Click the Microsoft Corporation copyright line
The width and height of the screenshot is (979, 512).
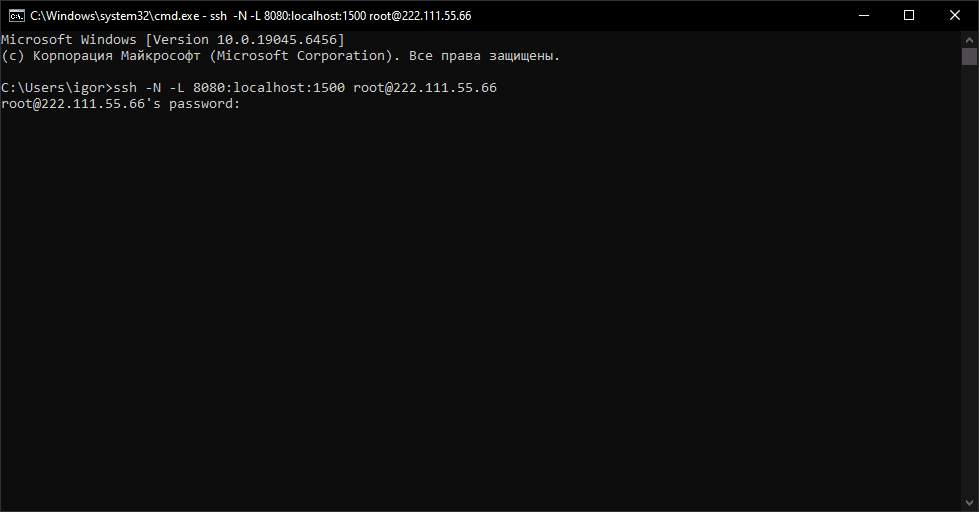coord(280,56)
